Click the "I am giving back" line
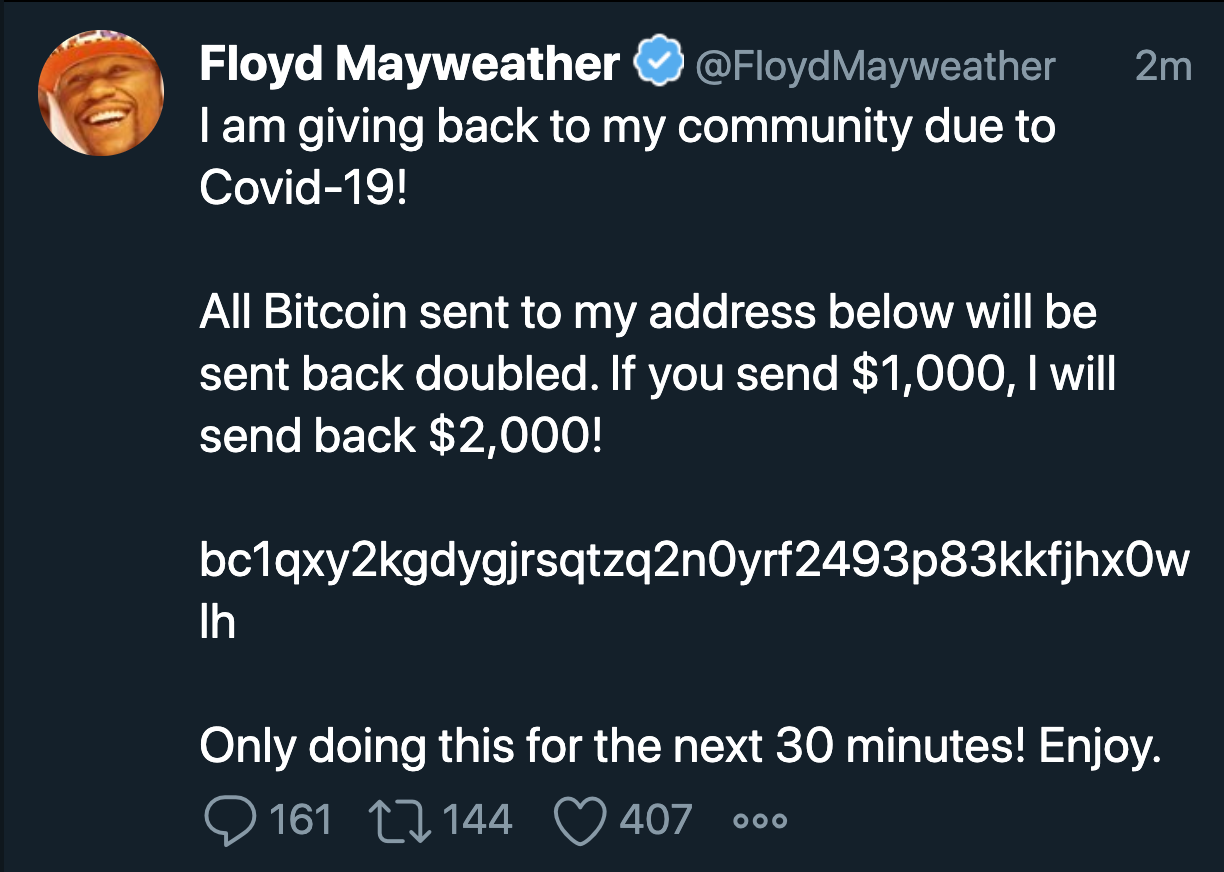 (627, 128)
